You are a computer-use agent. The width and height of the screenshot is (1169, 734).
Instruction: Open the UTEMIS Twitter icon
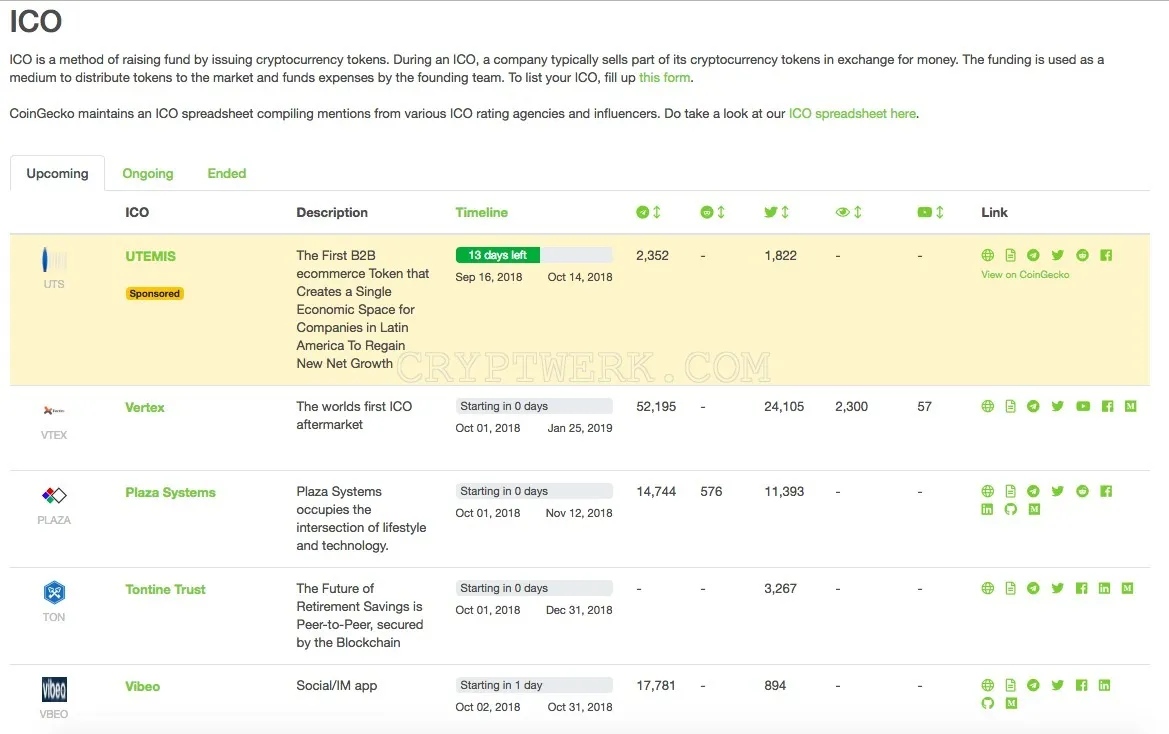pyautogui.click(x=1057, y=256)
